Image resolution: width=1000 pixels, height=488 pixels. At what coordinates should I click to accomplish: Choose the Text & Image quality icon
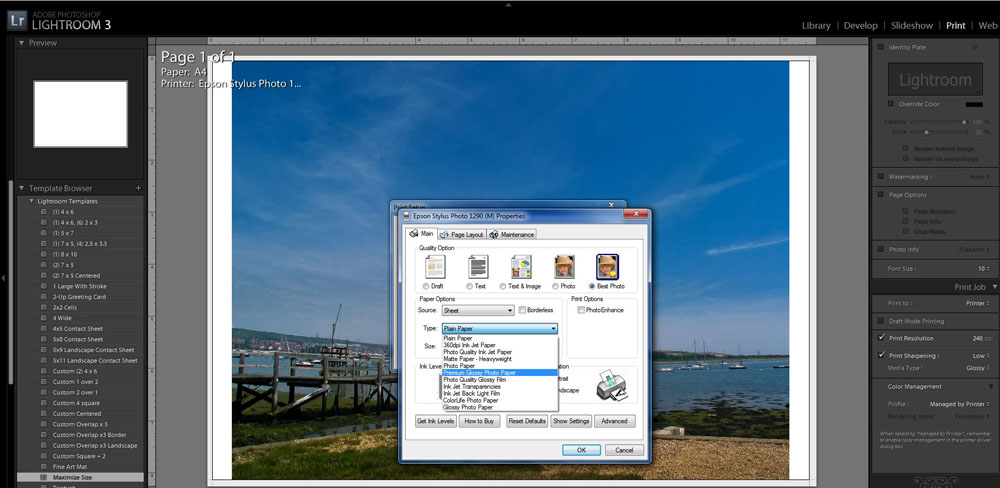(x=521, y=267)
